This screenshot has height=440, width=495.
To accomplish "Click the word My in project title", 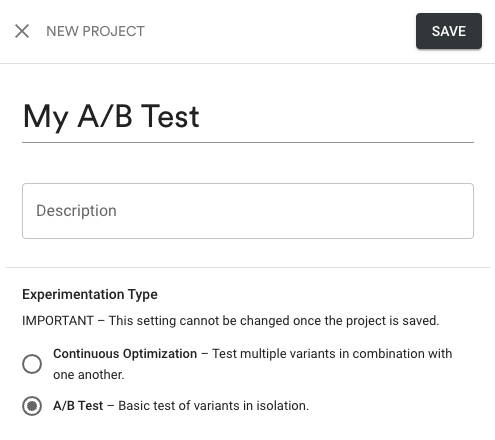I will tap(46, 117).
